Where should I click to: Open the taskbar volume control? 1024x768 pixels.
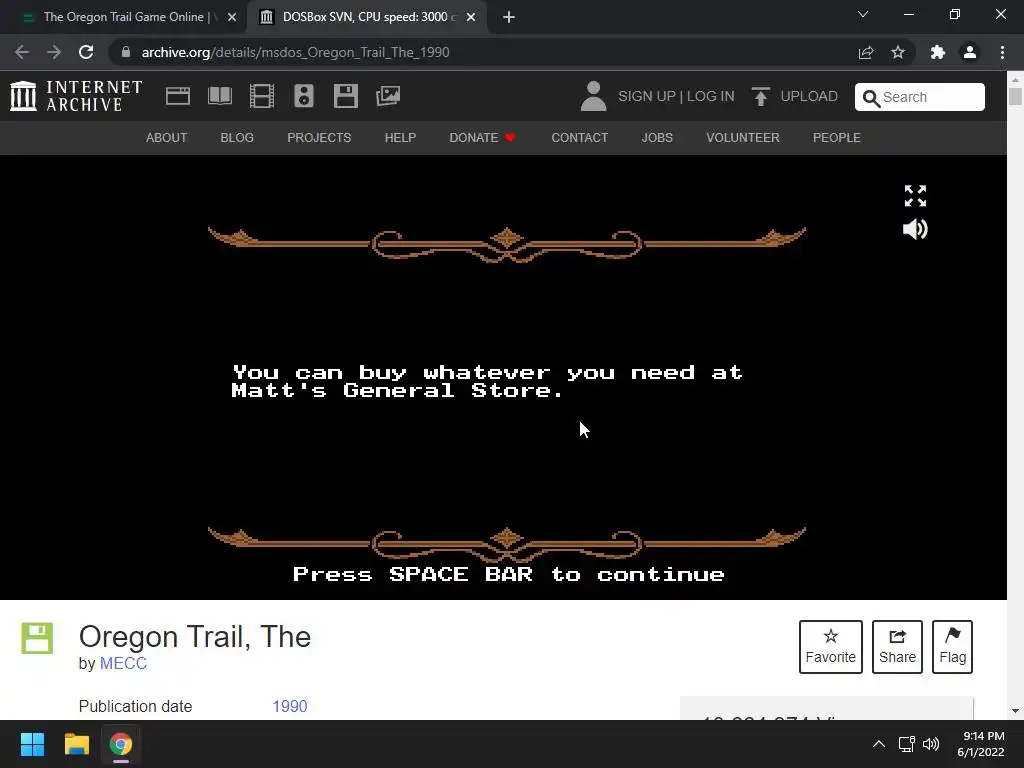(931, 744)
